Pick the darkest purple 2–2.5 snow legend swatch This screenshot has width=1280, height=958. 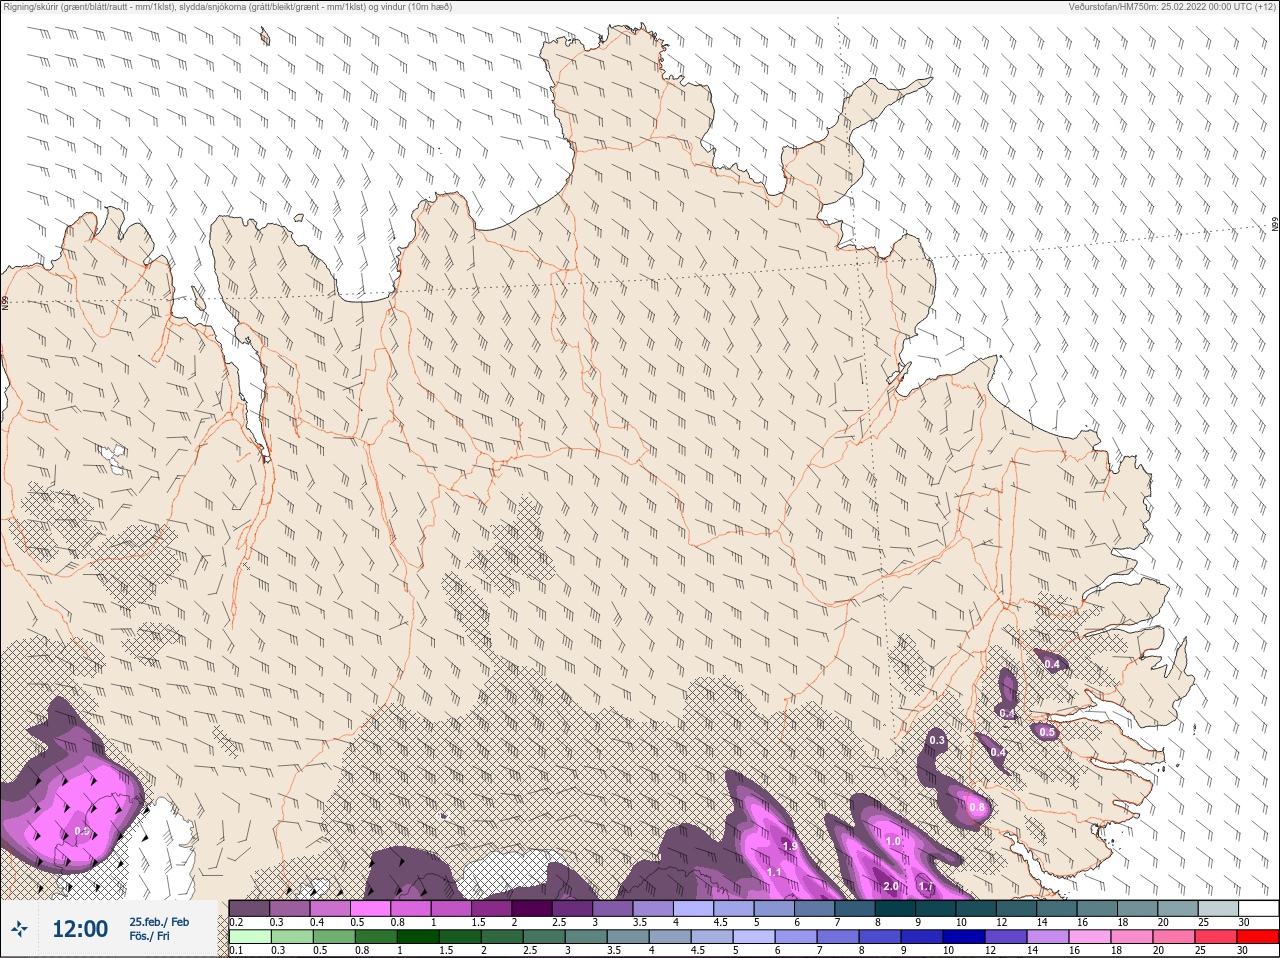point(532,908)
